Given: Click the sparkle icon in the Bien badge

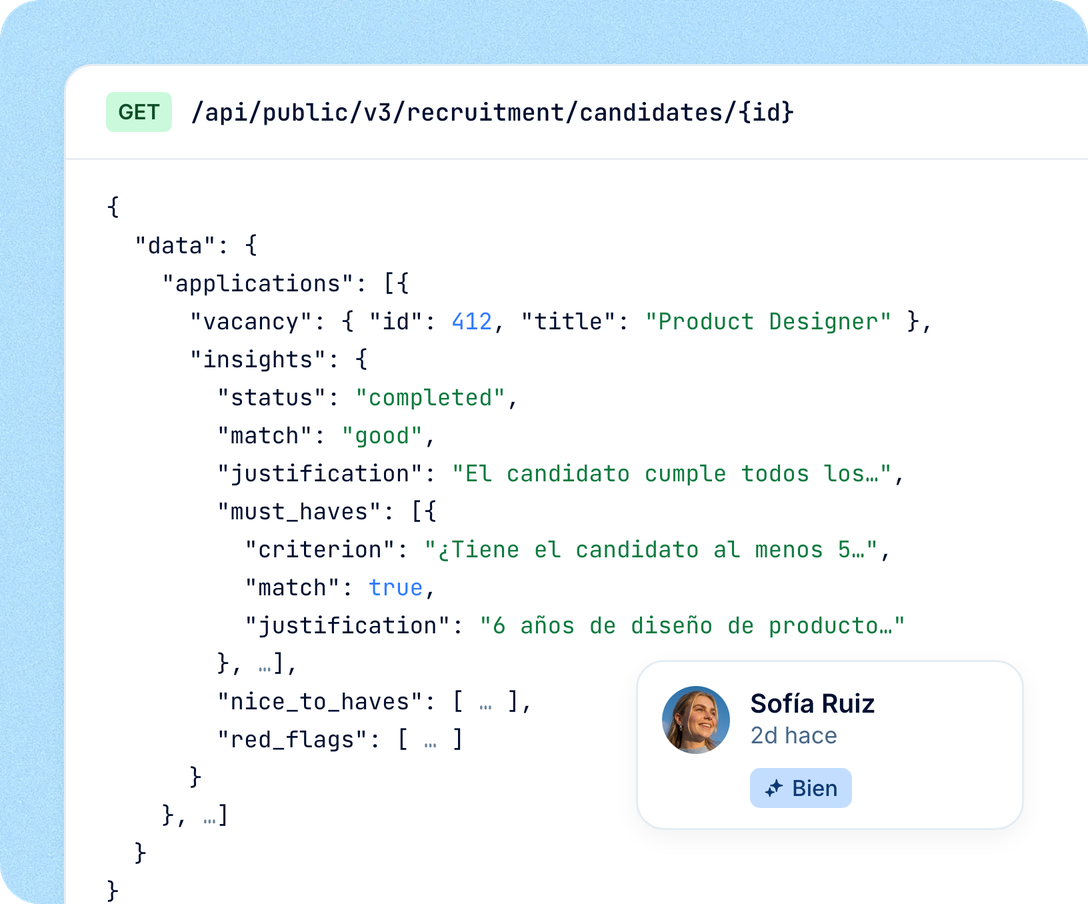Looking at the screenshot, I should [774, 788].
